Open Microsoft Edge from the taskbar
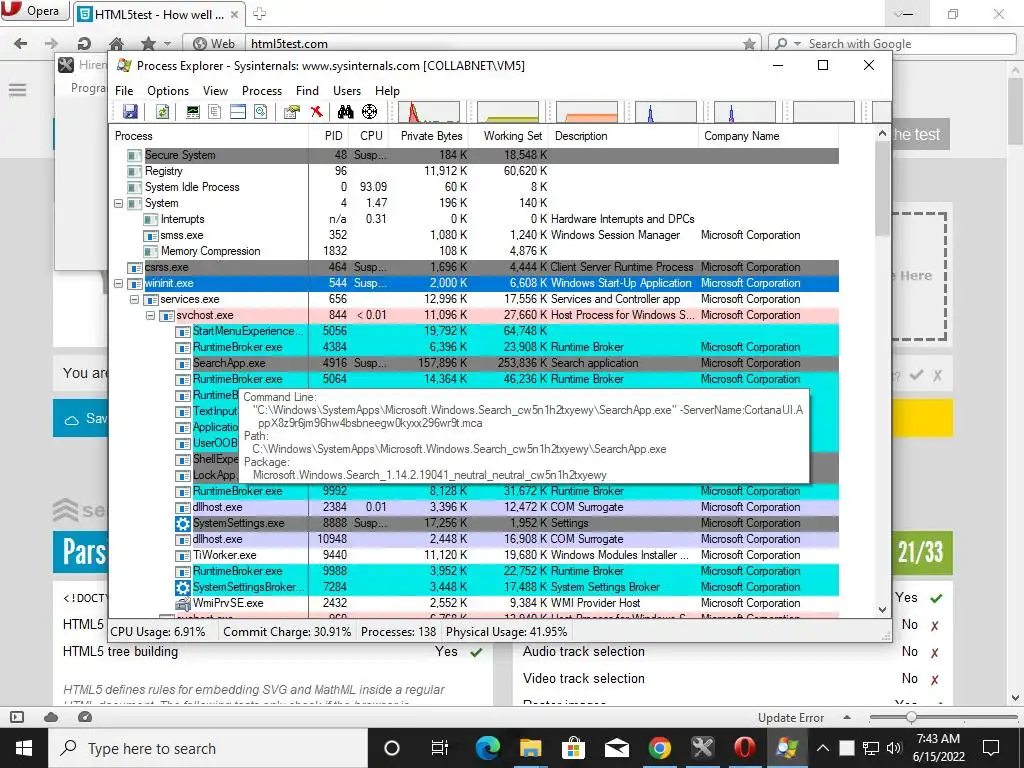Viewport: 1024px width, 768px height. pyautogui.click(x=487, y=748)
